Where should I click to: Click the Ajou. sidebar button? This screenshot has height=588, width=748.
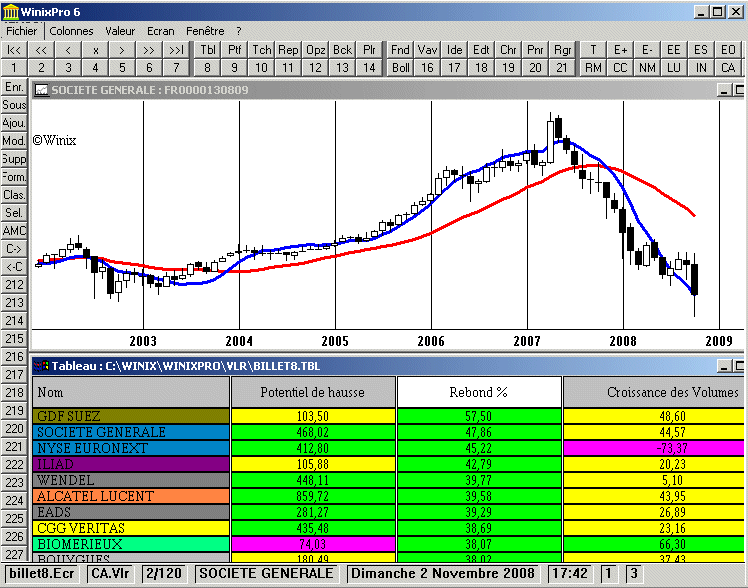point(14,123)
